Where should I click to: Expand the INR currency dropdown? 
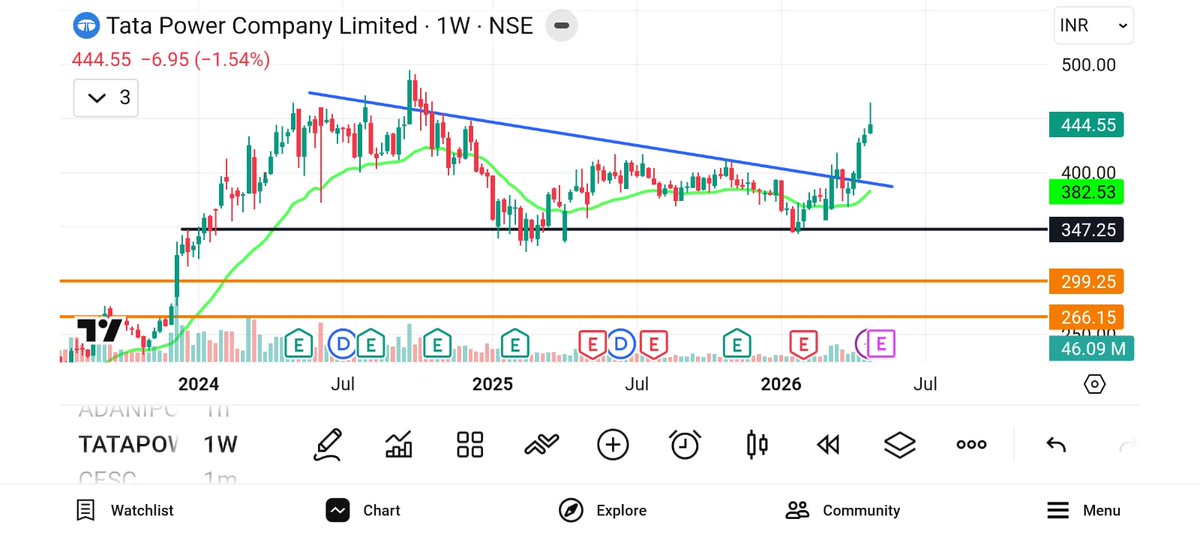point(1094,26)
